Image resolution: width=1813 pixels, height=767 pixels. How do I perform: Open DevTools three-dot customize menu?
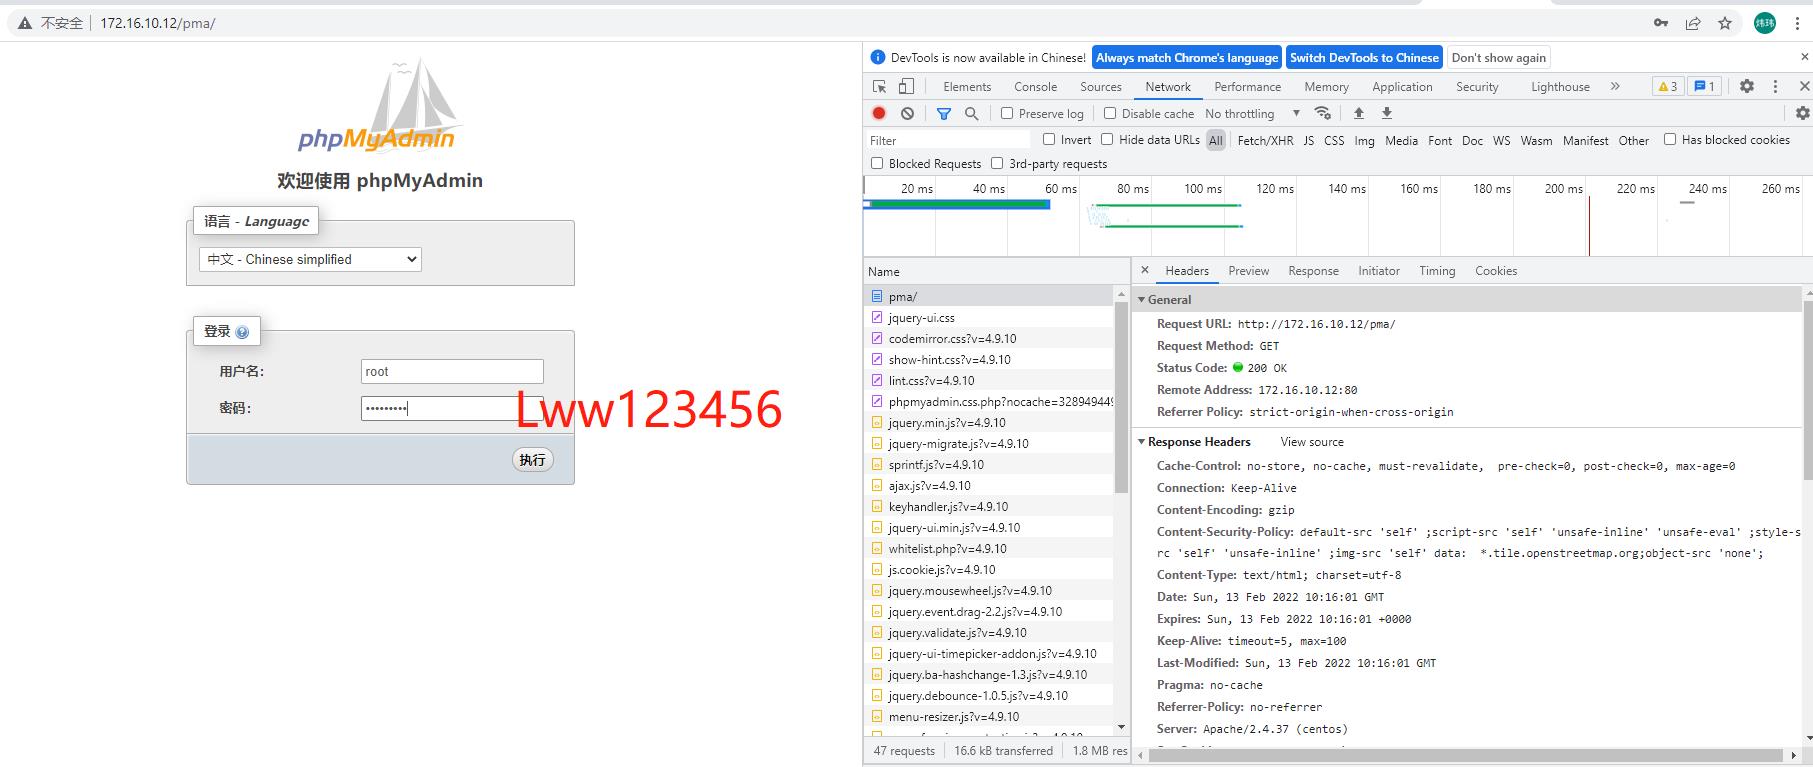pos(1775,87)
